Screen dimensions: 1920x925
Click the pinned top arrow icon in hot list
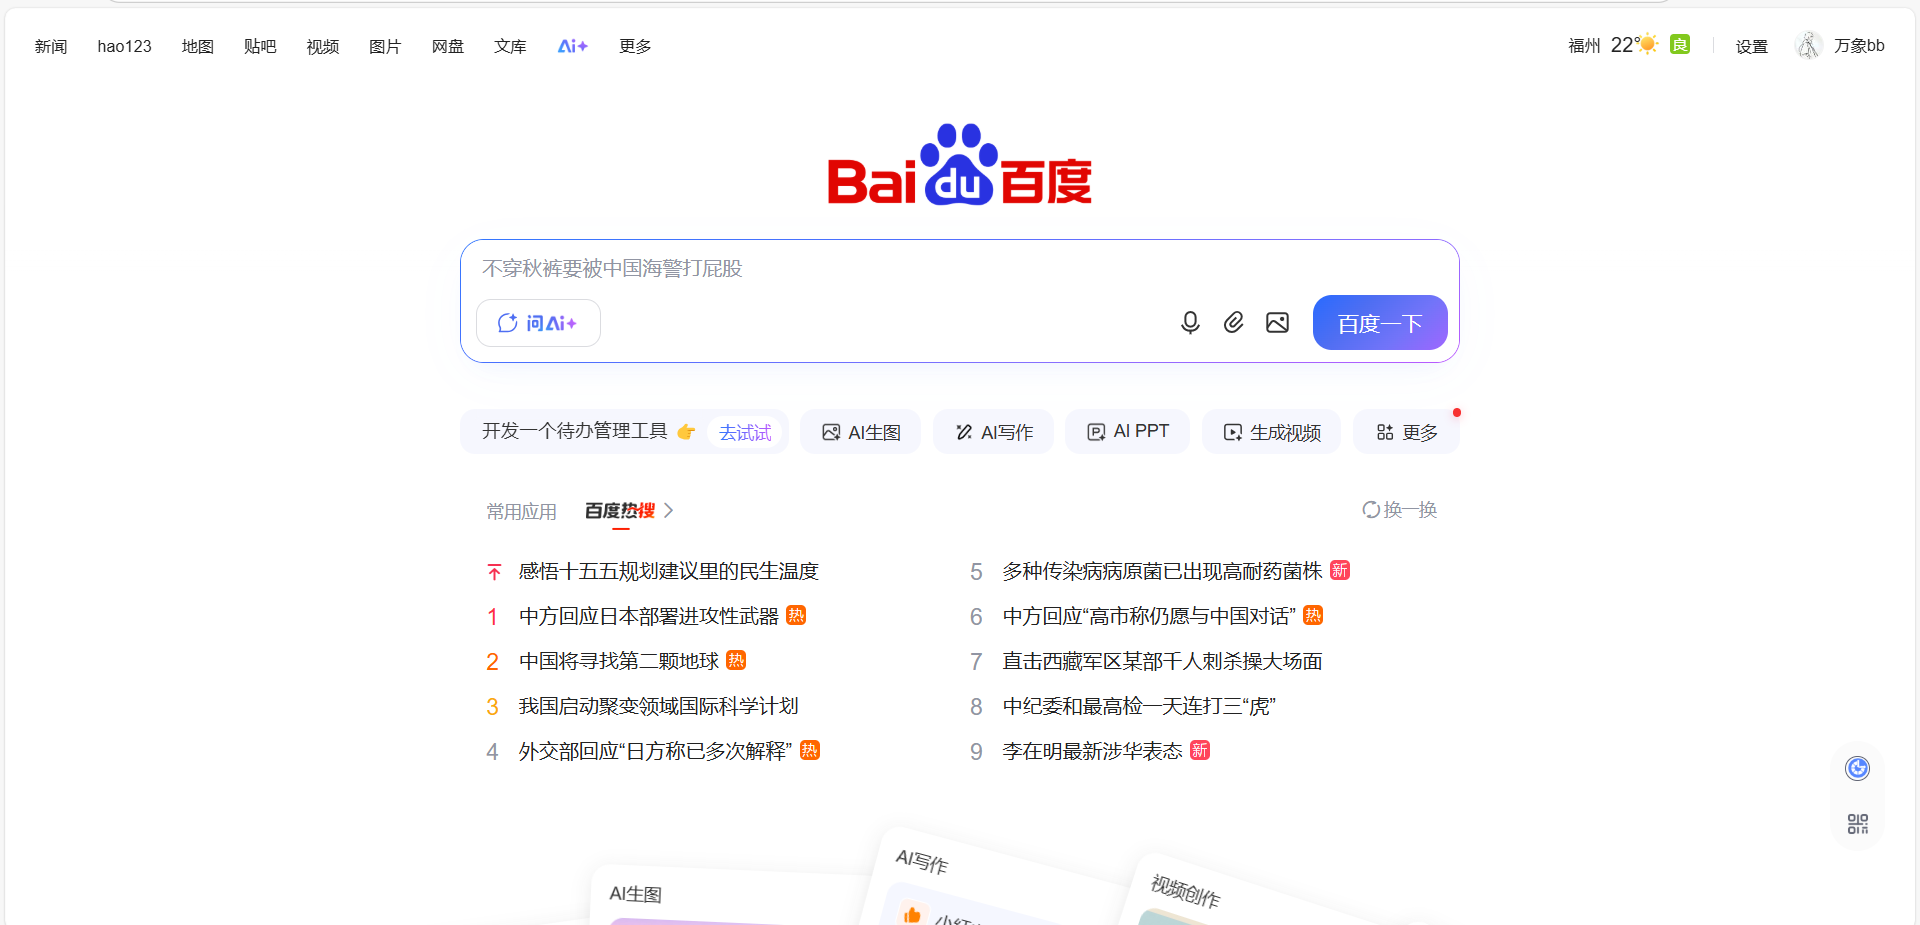pyautogui.click(x=494, y=572)
